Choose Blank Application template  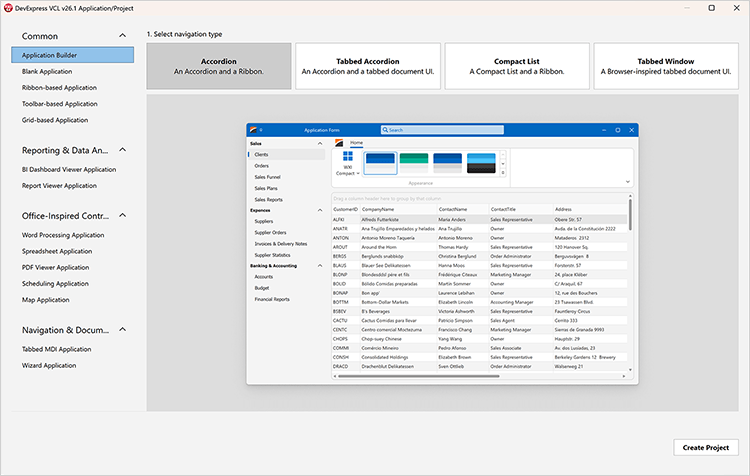pos(47,71)
